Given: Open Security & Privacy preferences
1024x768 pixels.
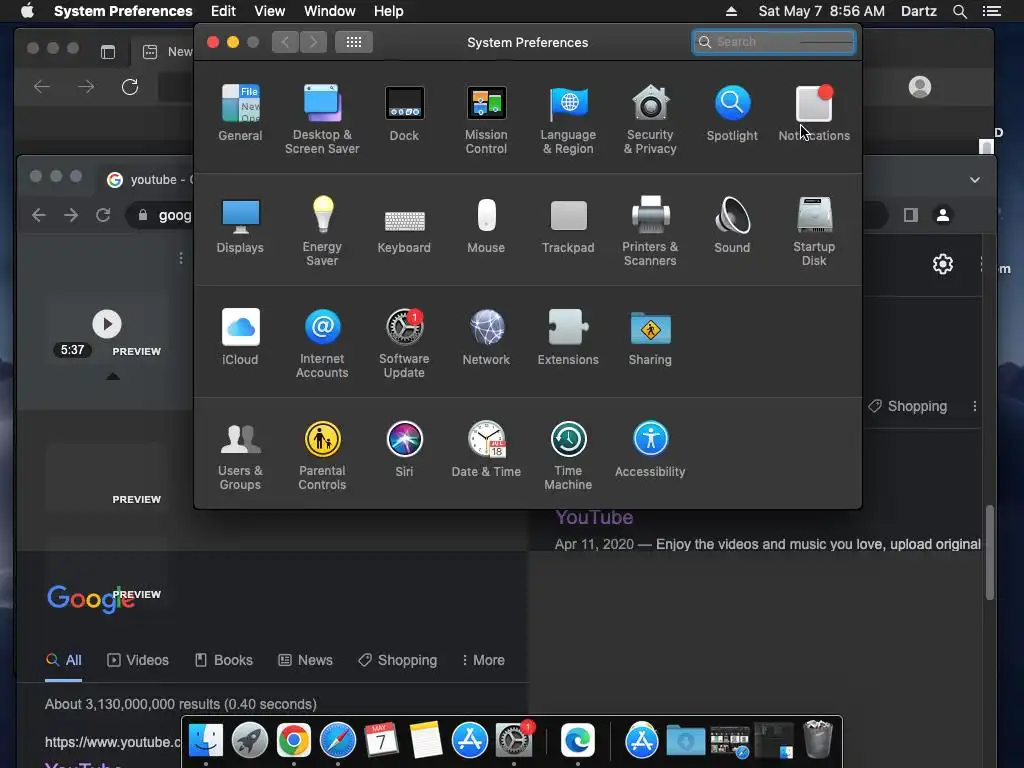Looking at the screenshot, I should pyautogui.click(x=650, y=119).
